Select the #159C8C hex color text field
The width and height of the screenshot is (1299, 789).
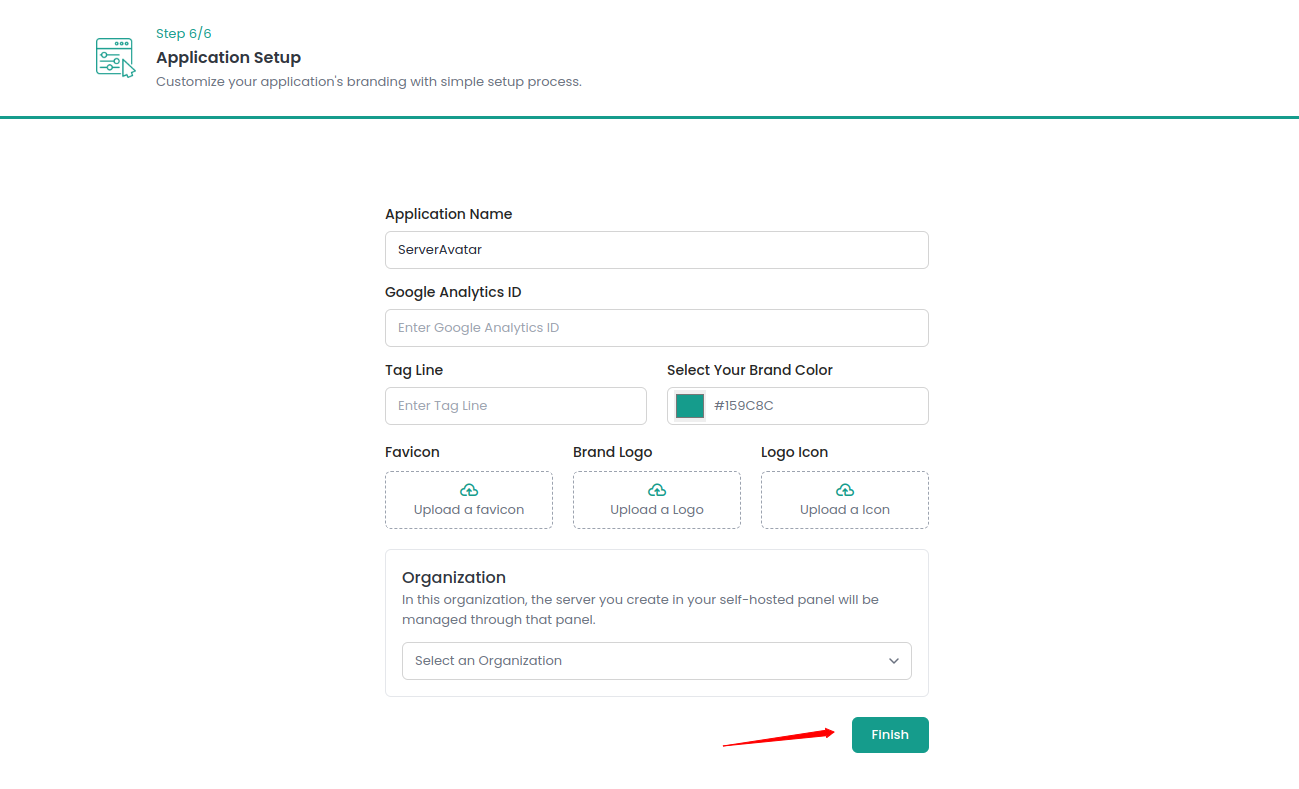tap(815, 406)
